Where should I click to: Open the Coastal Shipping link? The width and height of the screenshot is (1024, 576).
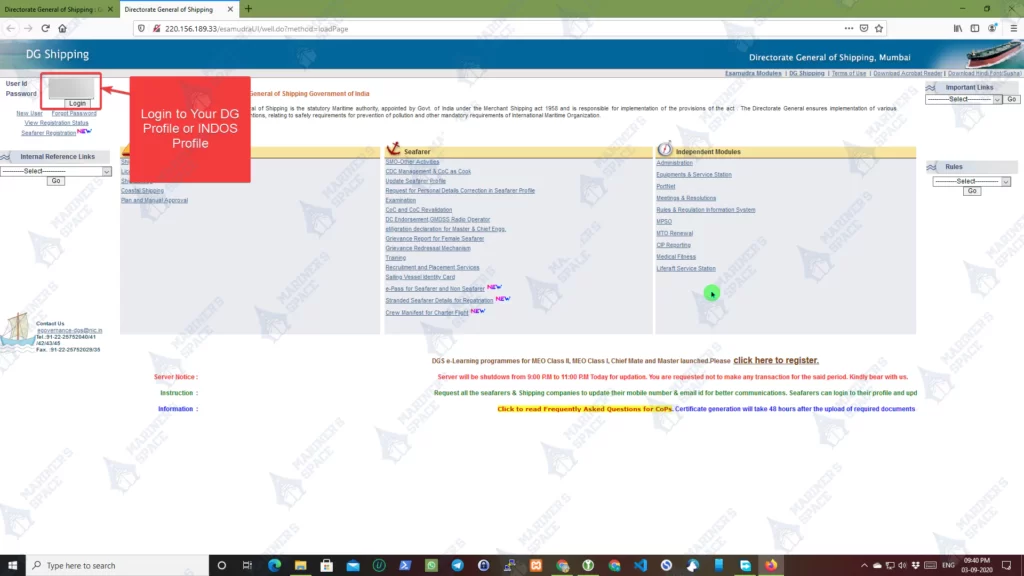point(142,191)
